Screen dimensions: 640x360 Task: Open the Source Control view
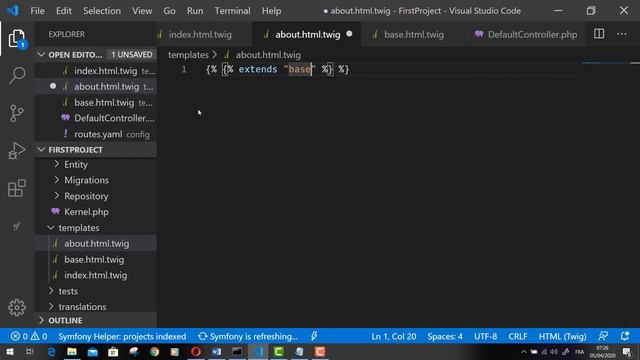coord(17,113)
